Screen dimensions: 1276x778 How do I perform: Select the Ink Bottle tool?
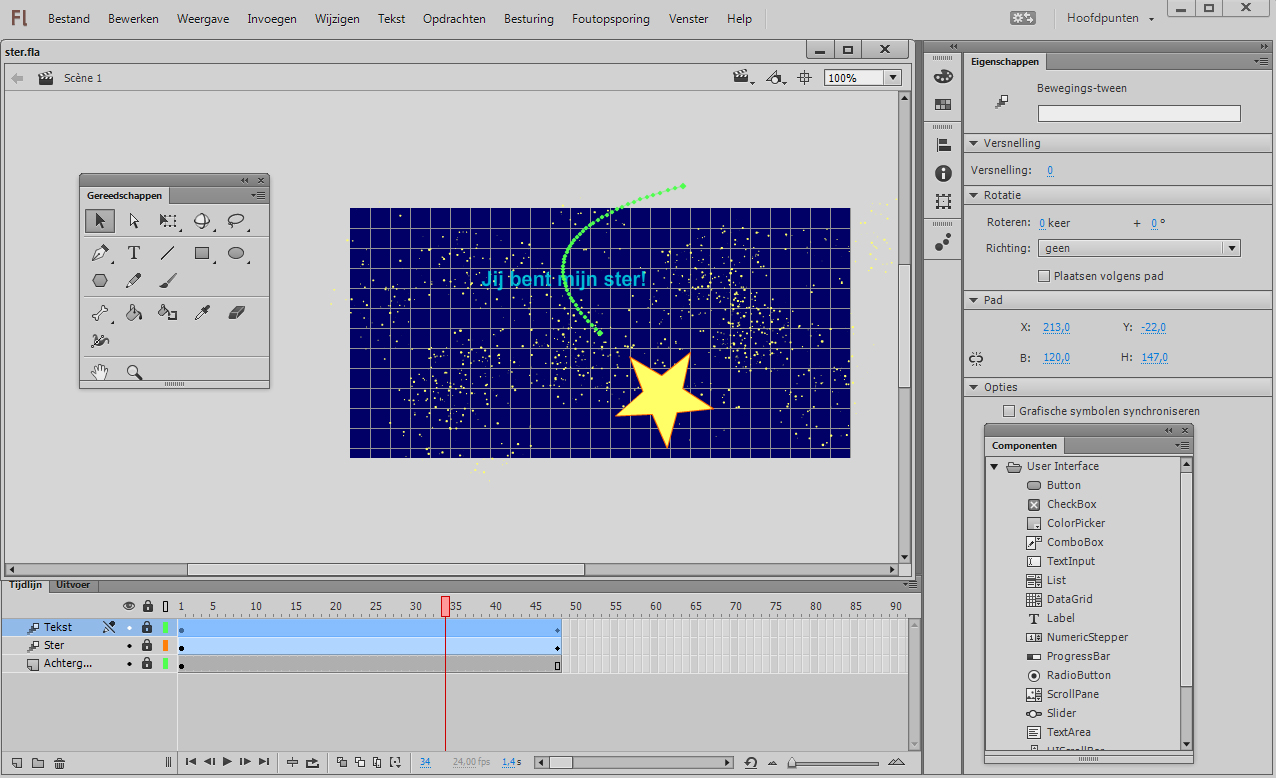168,314
